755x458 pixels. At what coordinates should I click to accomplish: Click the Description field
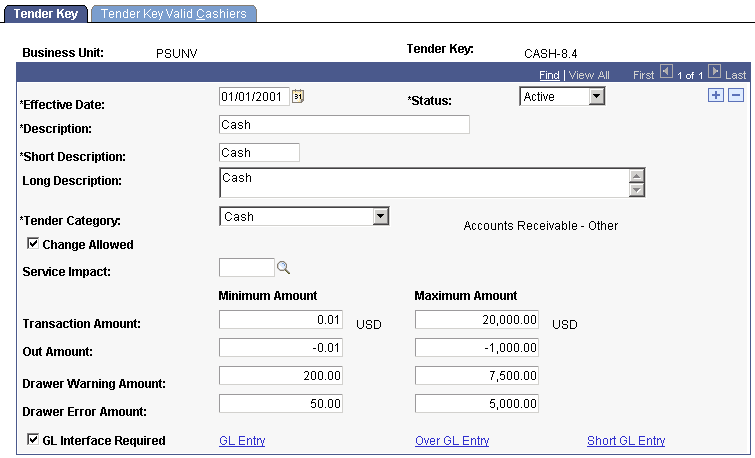click(344, 124)
